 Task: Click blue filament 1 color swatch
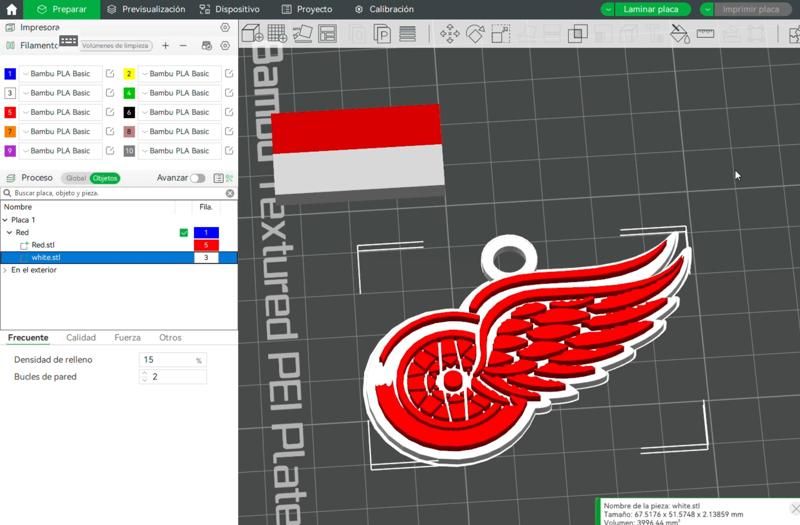coord(10,74)
